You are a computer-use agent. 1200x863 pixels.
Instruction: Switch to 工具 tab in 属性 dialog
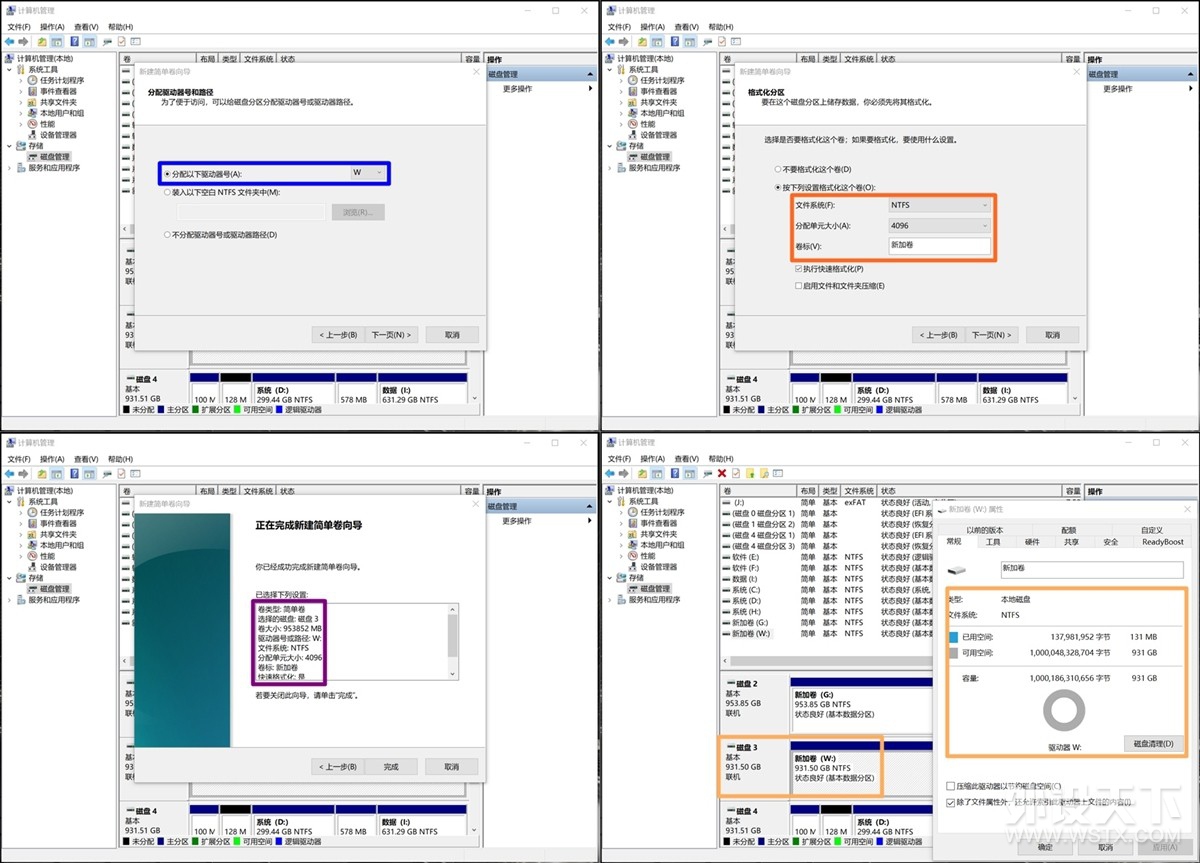coord(993,542)
